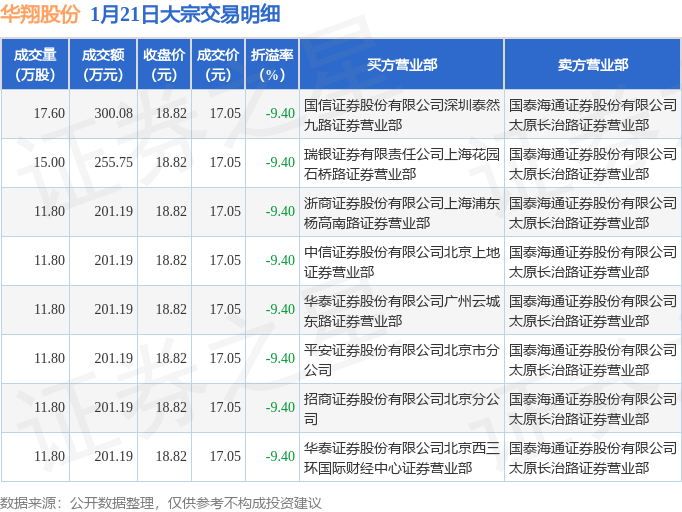Click buyer 浙商证券上海浦东杨高南路证券营业部
The height and width of the screenshot is (512, 682).
pos(401,213)
